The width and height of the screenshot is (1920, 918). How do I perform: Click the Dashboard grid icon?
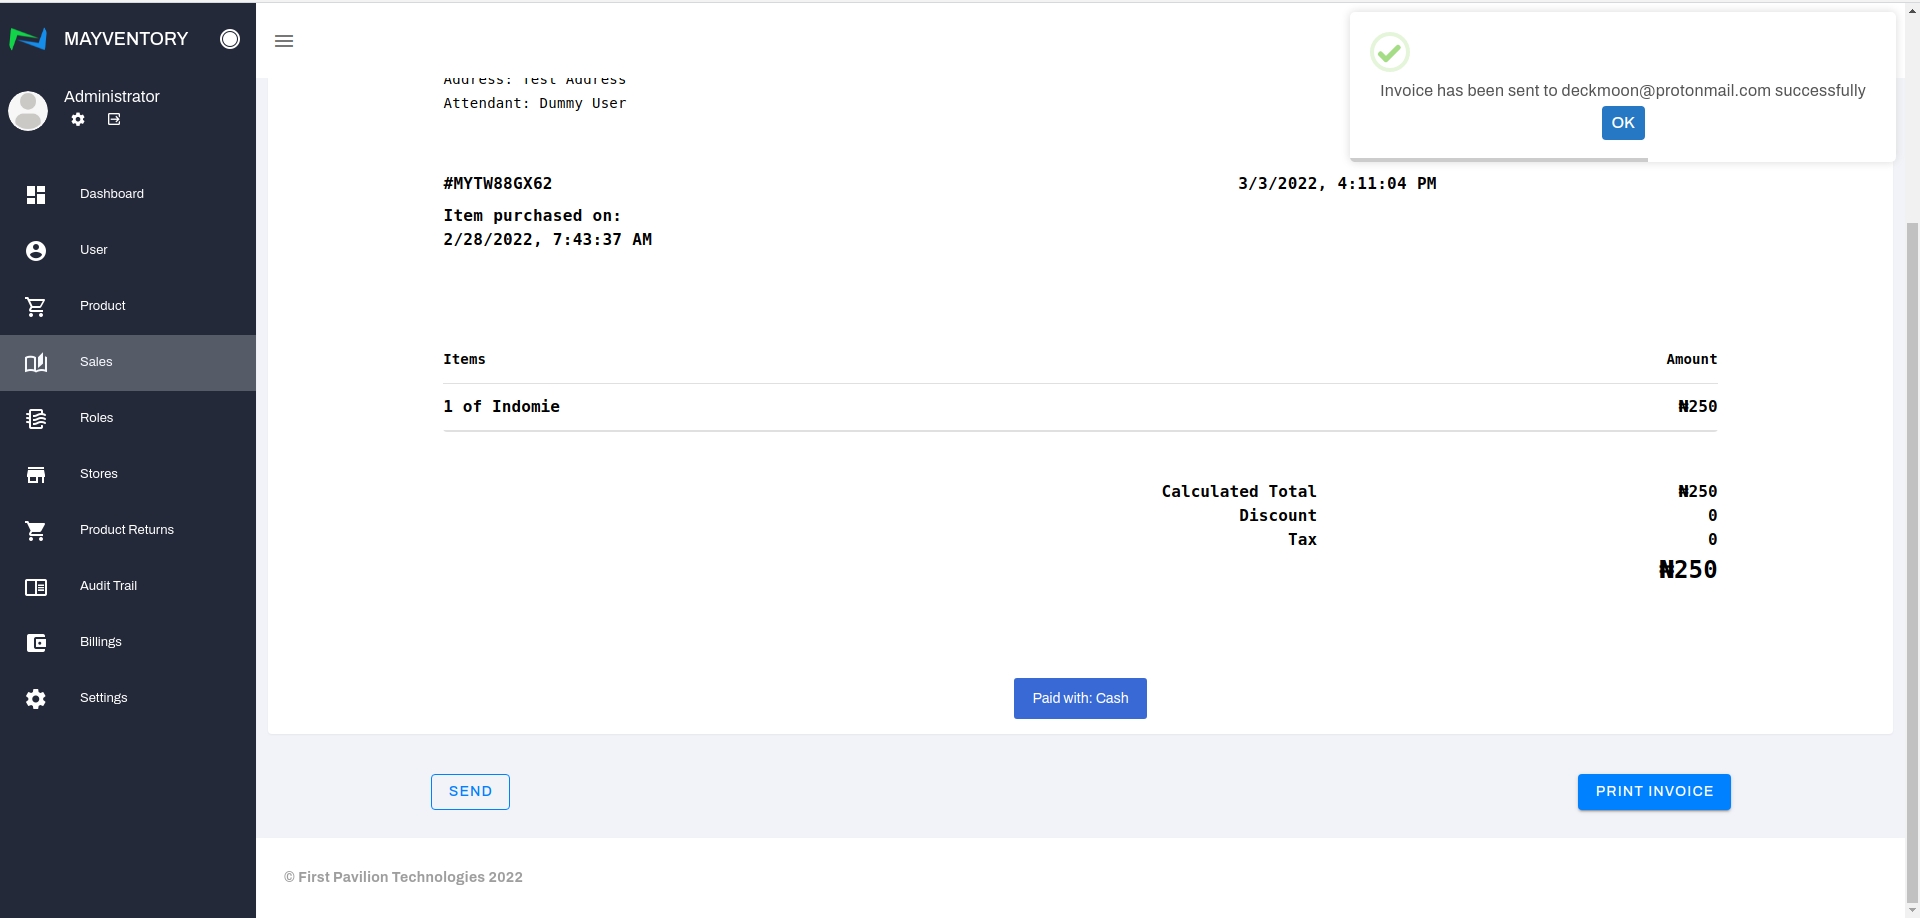click(36, 194)
